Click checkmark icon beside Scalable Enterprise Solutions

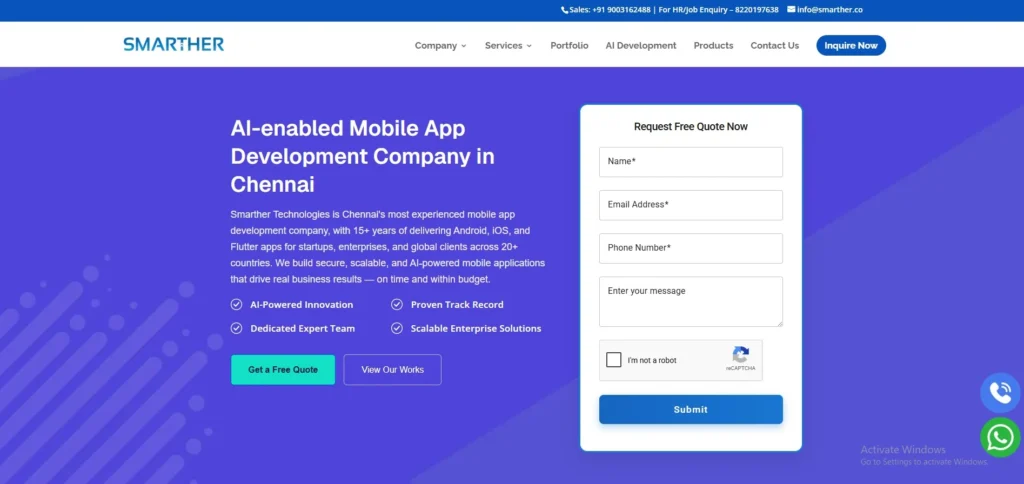(396, 329)
